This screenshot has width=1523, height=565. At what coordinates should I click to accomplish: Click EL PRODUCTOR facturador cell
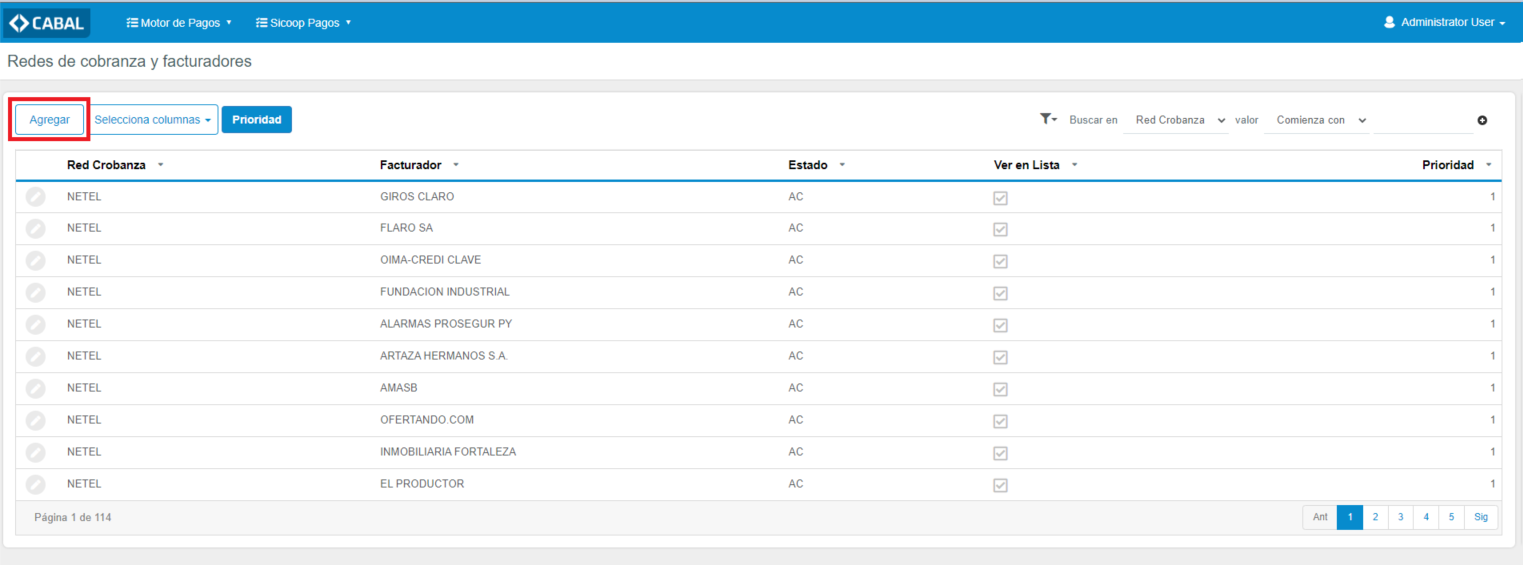coord(422,484)
